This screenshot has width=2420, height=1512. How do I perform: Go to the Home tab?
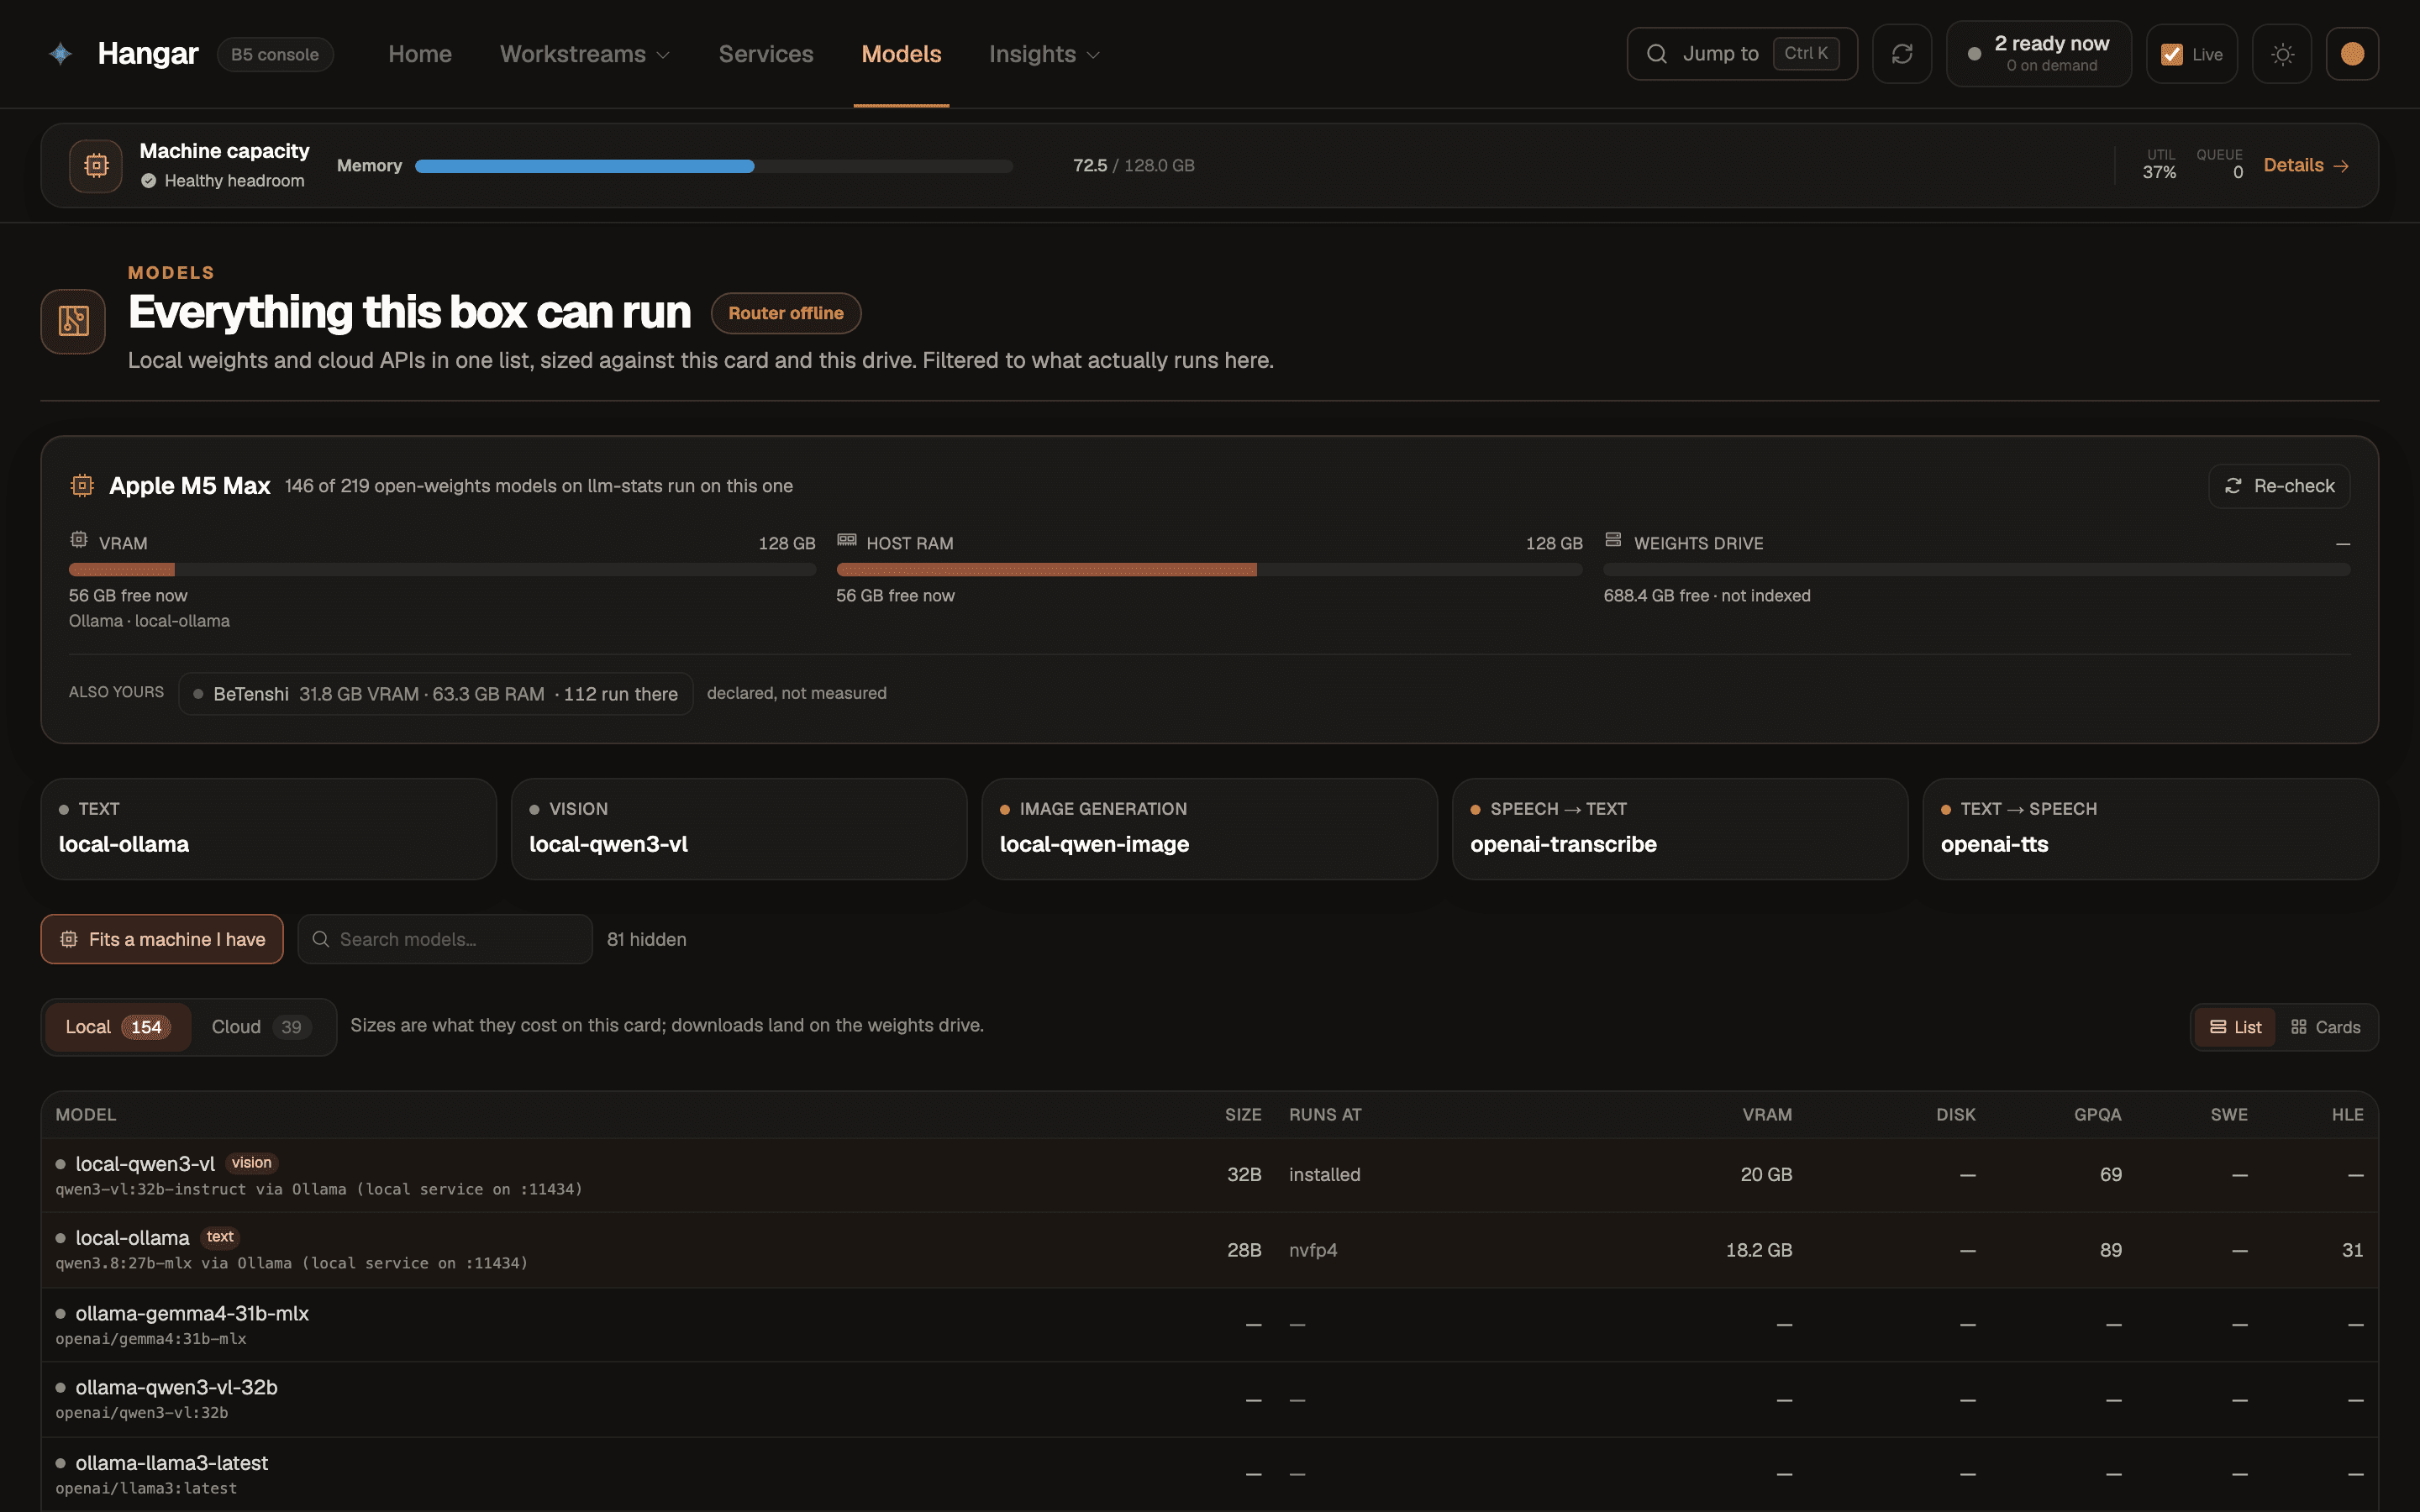click(420, 54)
